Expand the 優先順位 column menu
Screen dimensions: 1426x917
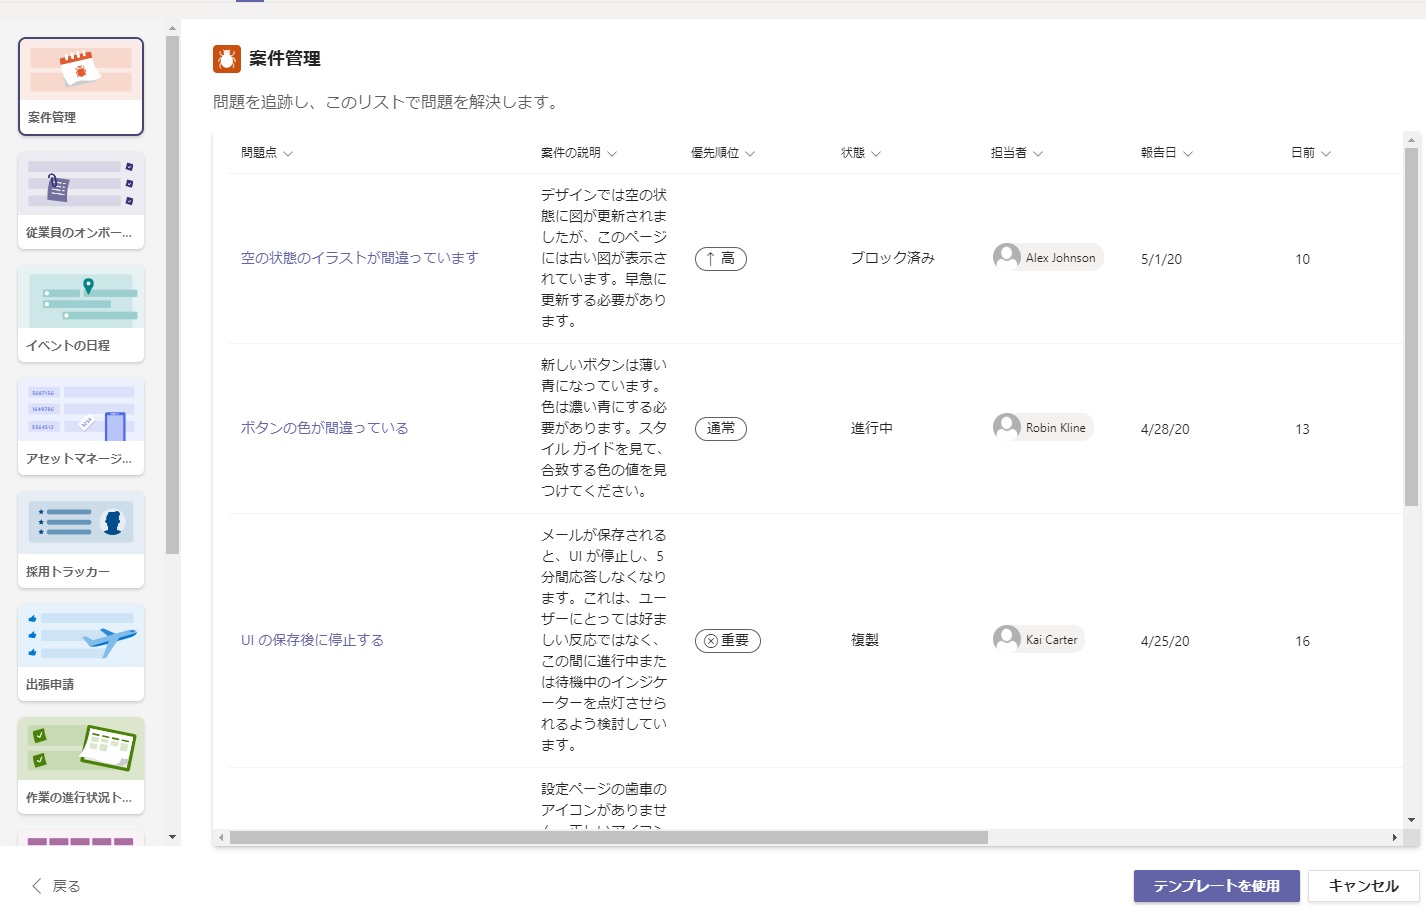723,153
